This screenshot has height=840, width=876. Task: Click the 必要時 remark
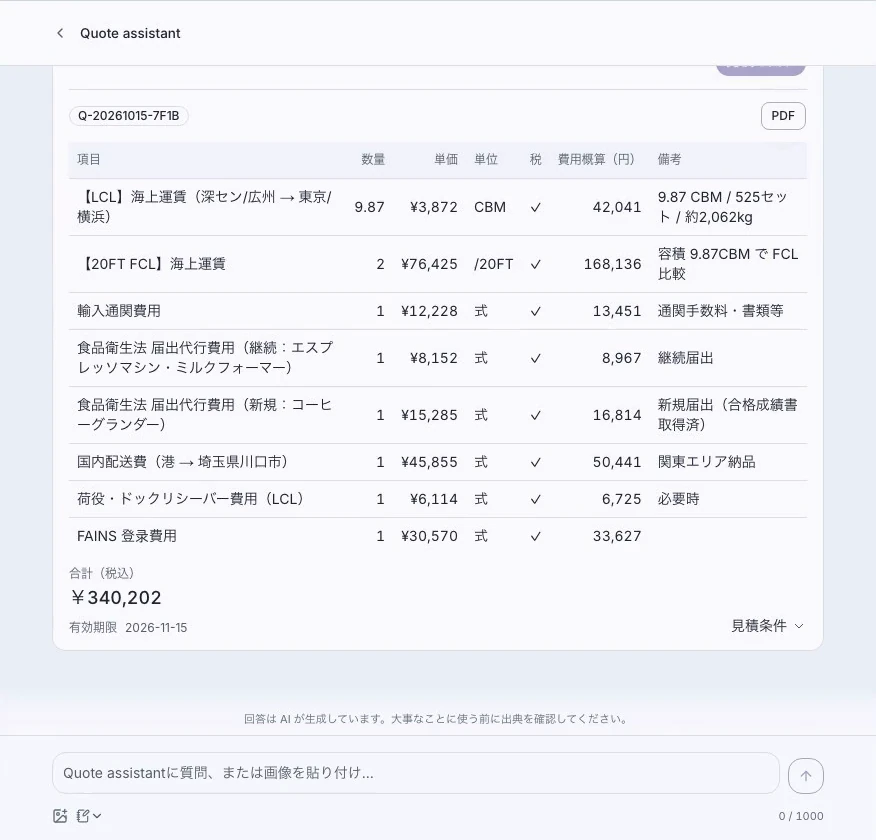(679, 499)
